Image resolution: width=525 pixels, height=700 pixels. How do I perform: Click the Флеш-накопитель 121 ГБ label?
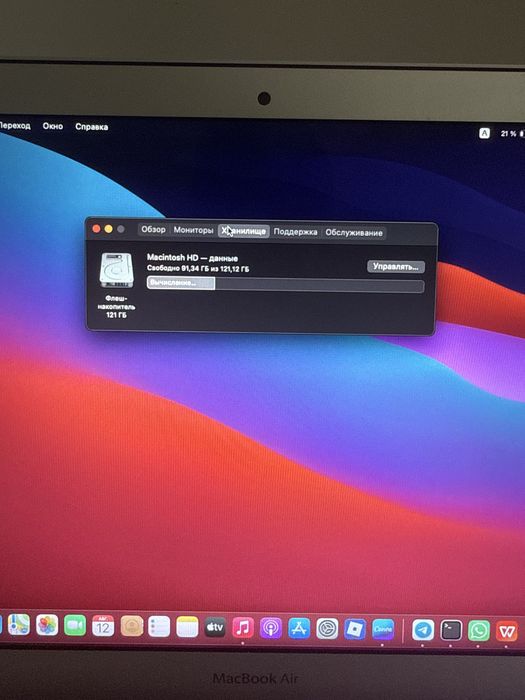coord(116,306)
